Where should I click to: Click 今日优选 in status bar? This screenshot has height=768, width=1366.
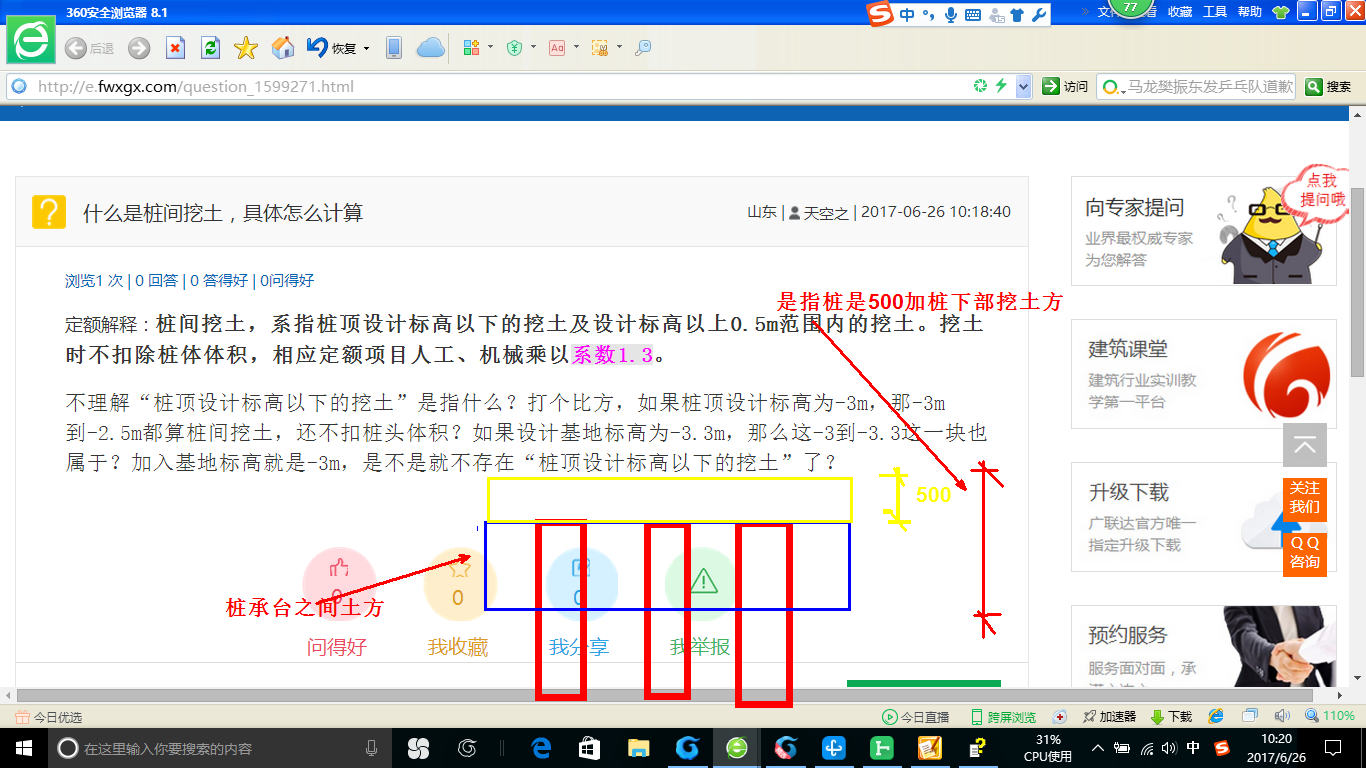click(49, 717)
